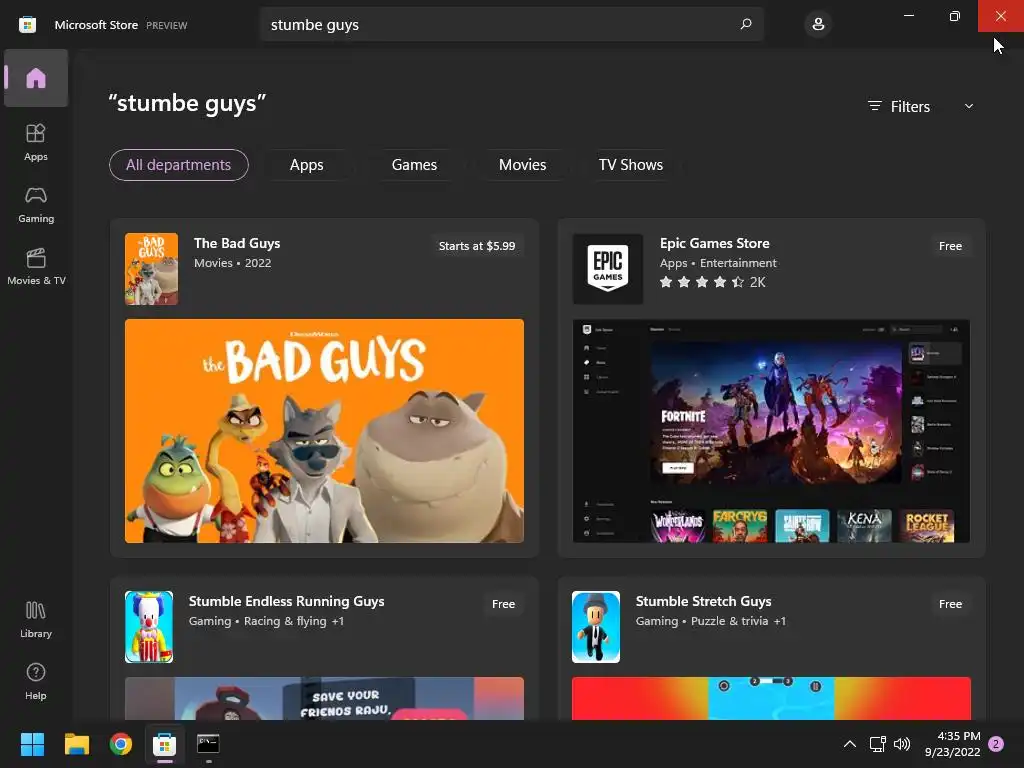Click the Epic Games logo icon
Screen dimensions: 1024x768
pyautogui.click(x=608, y=269)
